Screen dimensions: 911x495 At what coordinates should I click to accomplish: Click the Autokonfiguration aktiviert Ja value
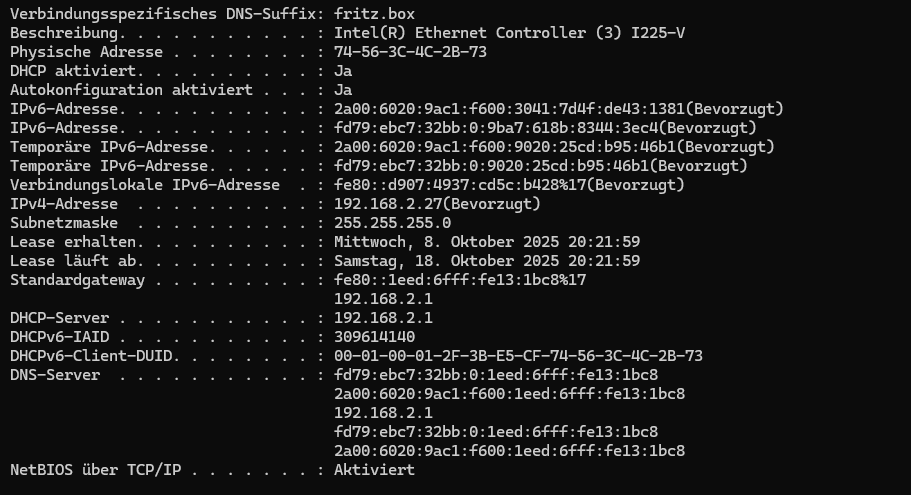343,90
